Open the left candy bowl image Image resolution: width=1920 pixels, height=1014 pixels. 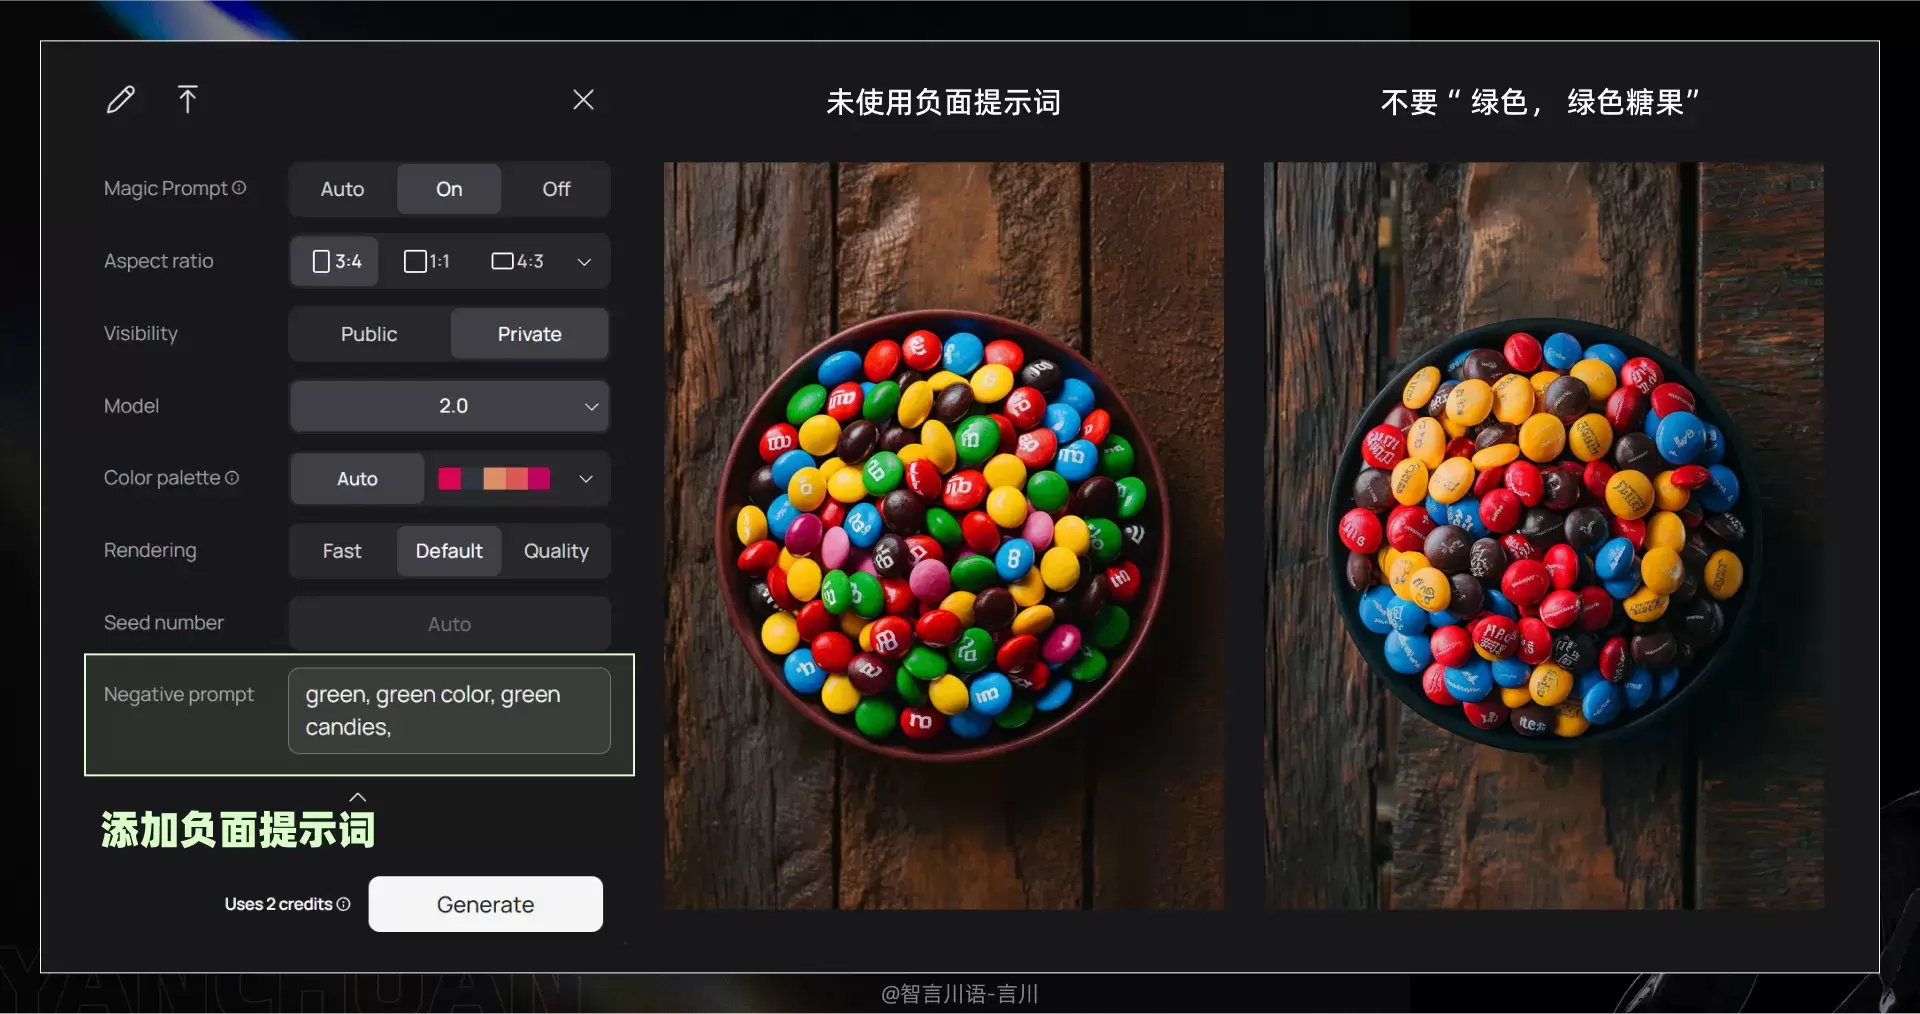point(943,536)
